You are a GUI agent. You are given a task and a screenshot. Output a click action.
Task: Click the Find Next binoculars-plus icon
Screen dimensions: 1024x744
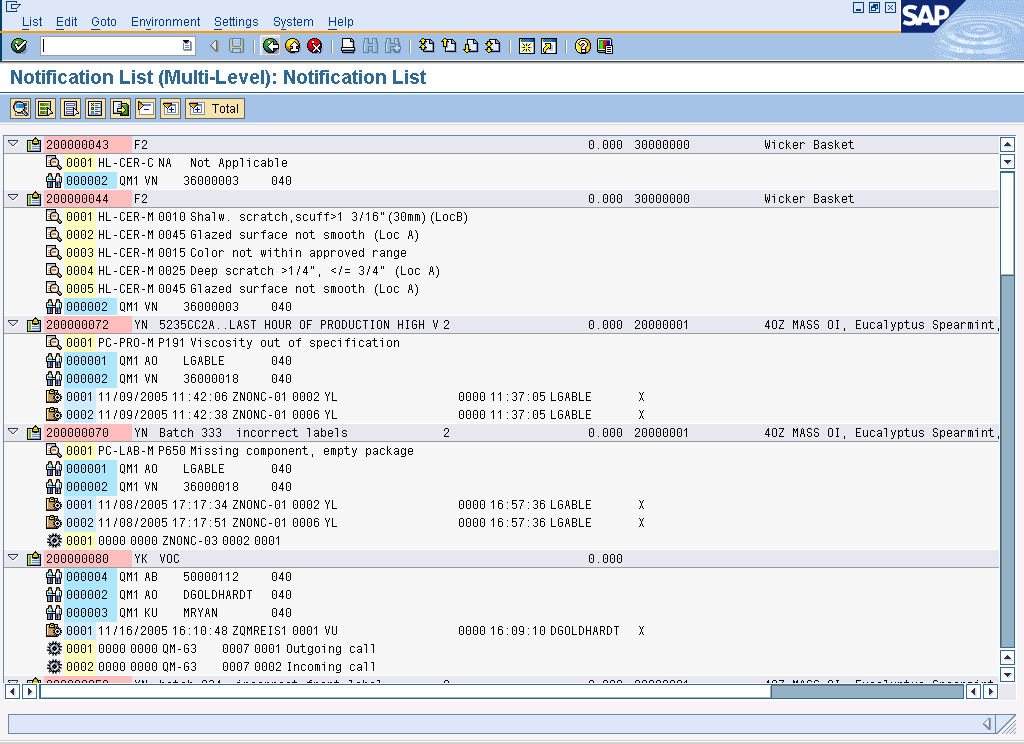392,46
